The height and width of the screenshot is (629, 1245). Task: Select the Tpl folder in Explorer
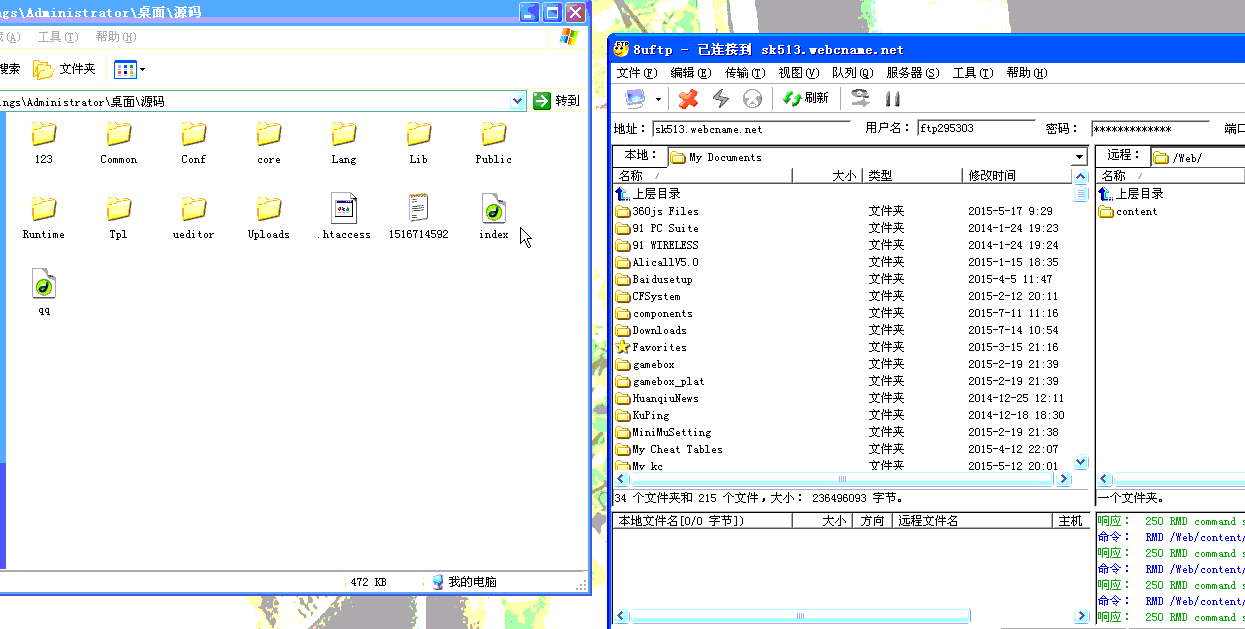[119, 218]
